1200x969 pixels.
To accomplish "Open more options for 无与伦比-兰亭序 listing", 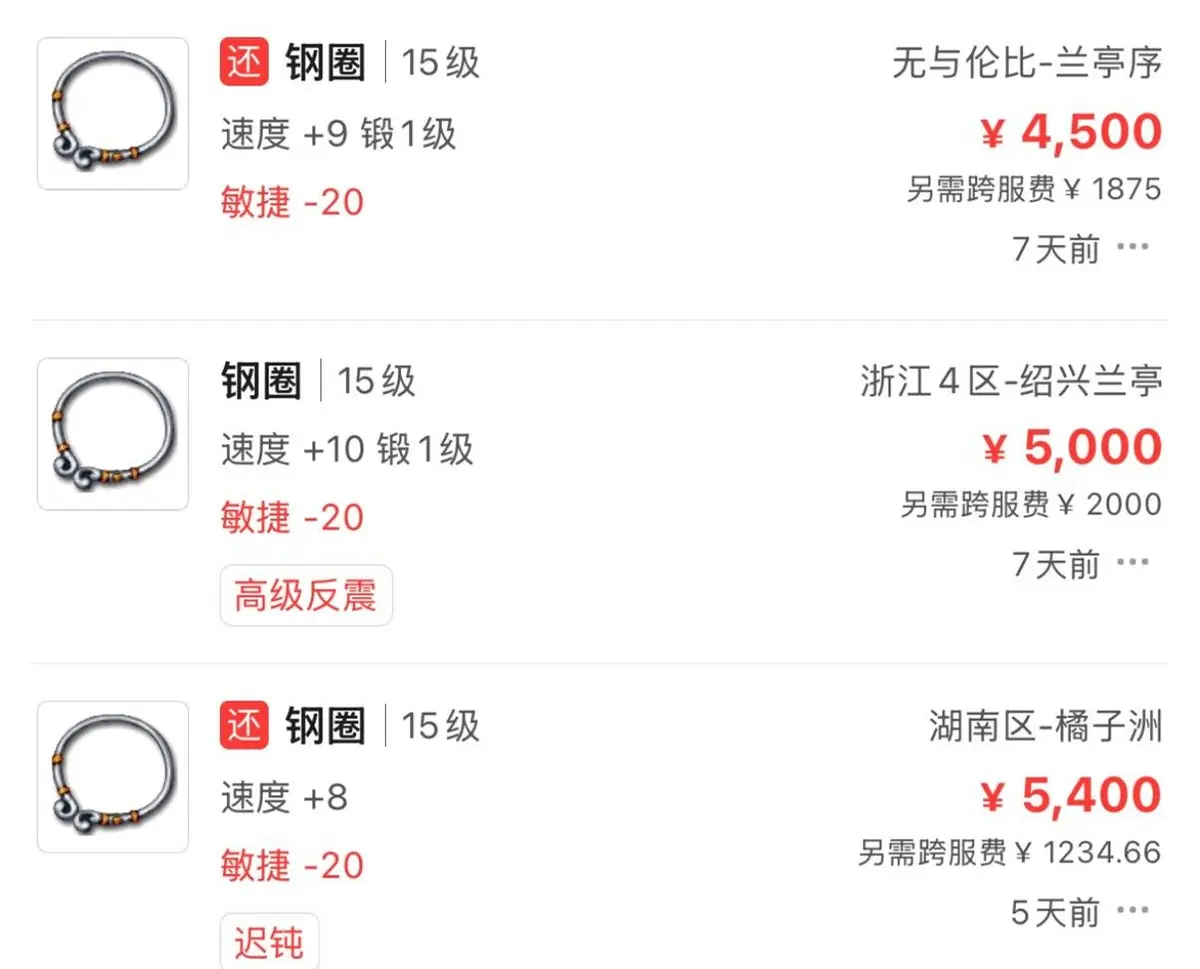I will [x=1132, y=247].
